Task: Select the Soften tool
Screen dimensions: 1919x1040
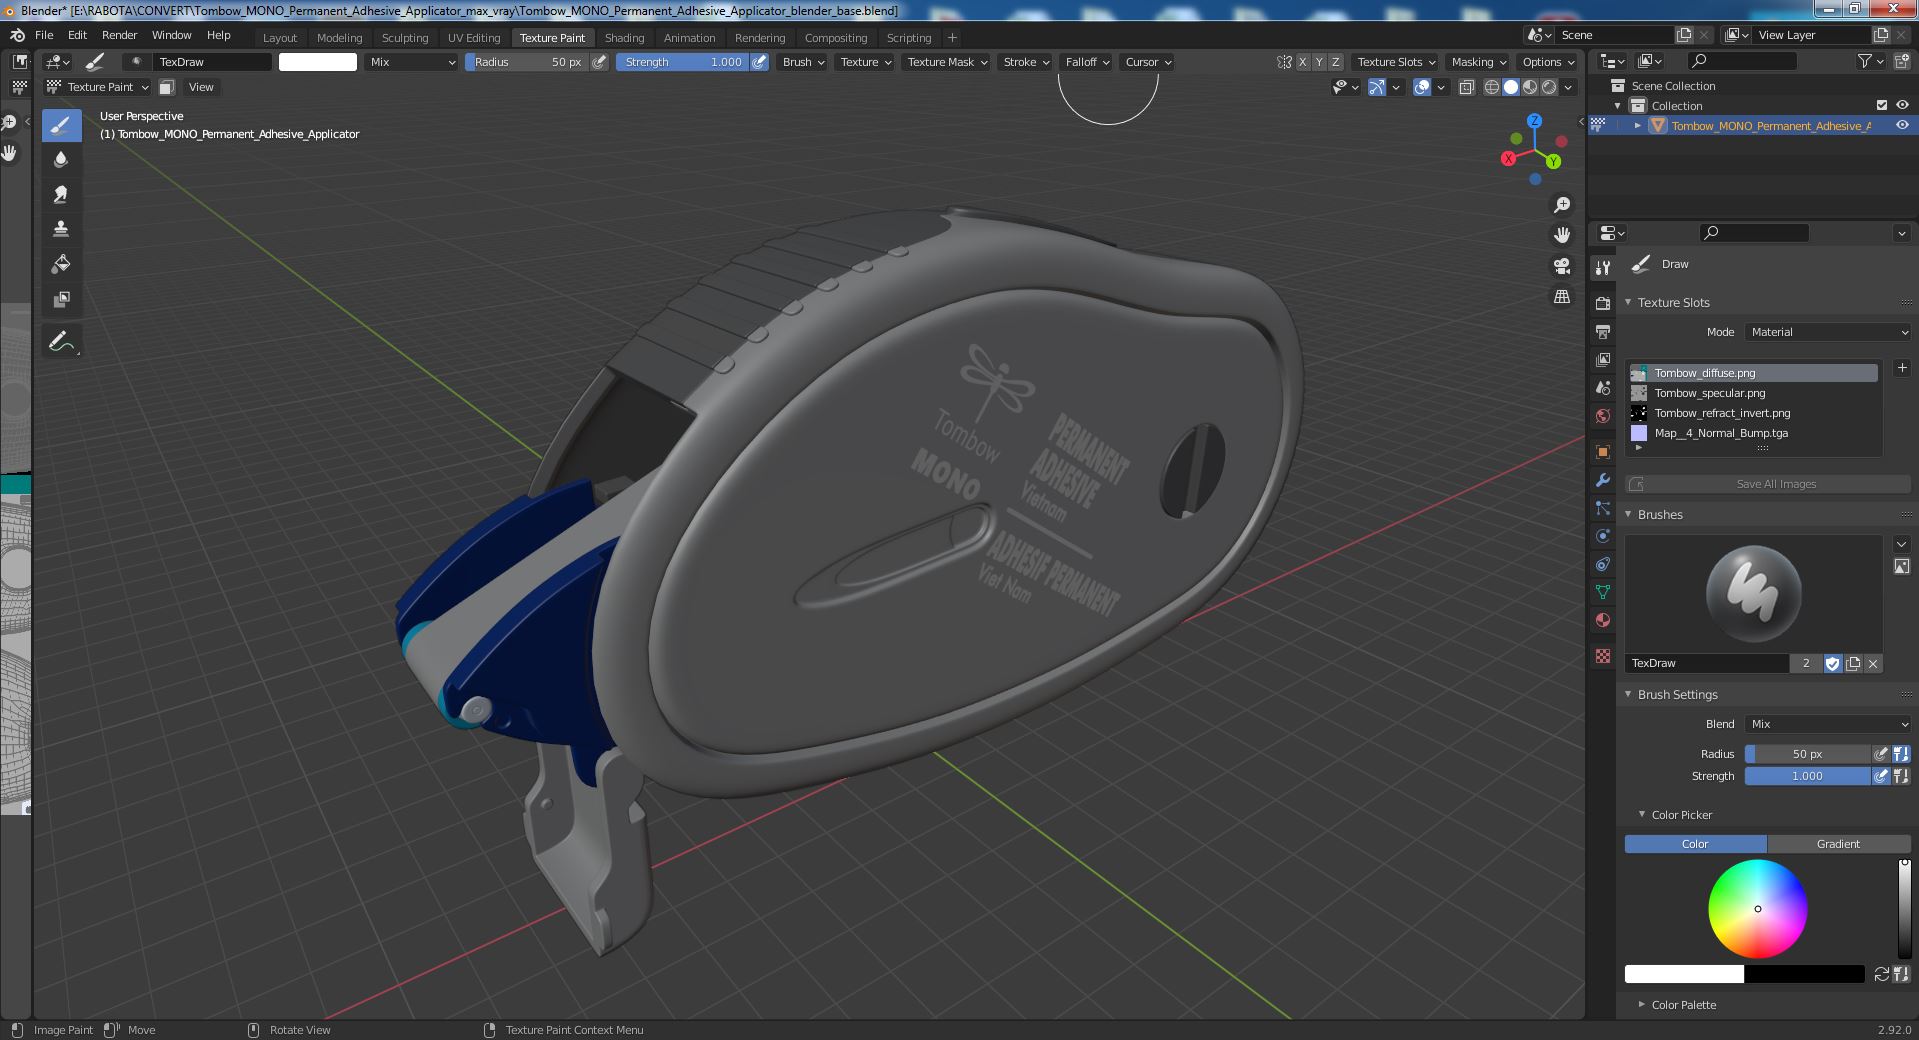Action: [x=61, y=160]
